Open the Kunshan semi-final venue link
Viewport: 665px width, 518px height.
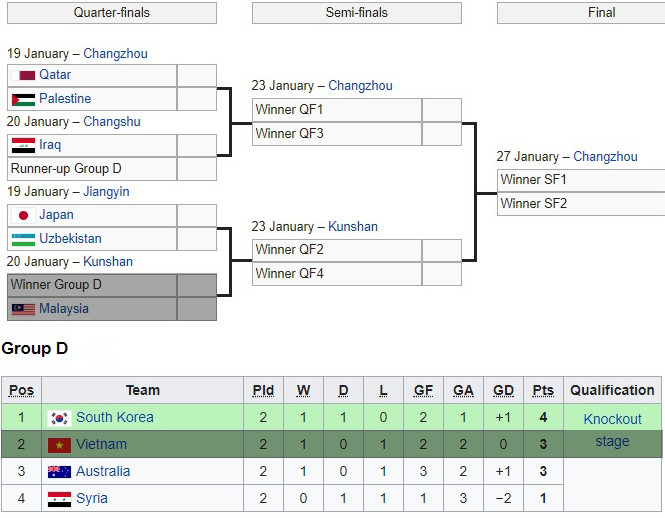click(353, 227)
